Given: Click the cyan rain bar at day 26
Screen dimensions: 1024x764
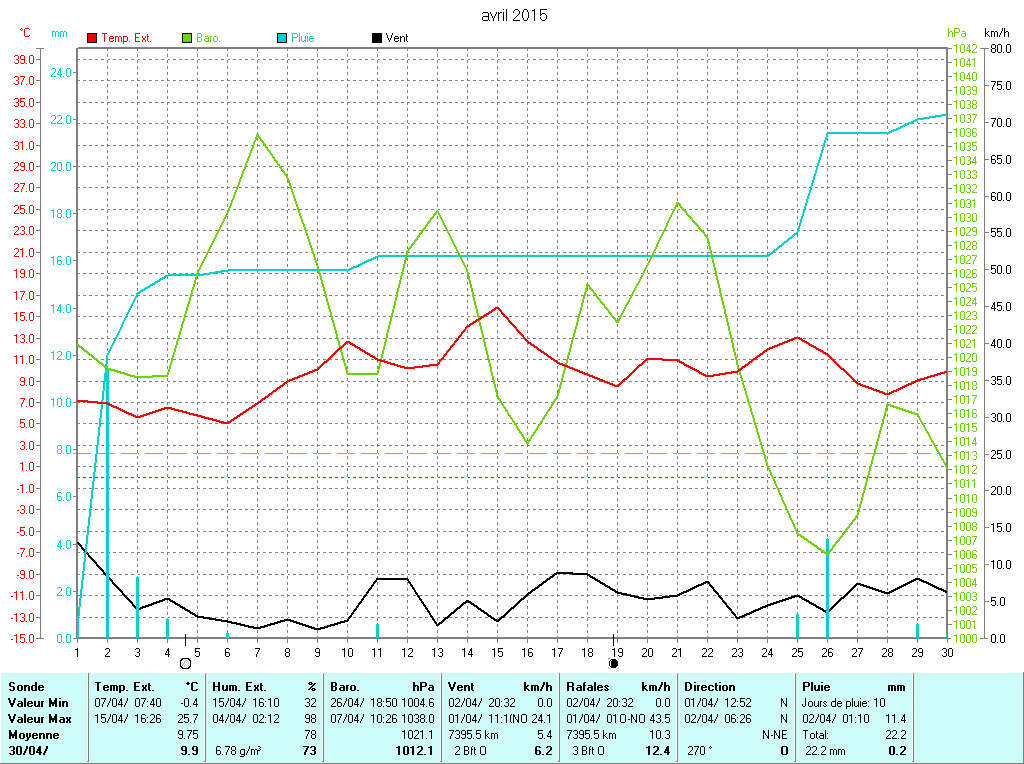Looking at the screenshot, I should pos(827,590).
